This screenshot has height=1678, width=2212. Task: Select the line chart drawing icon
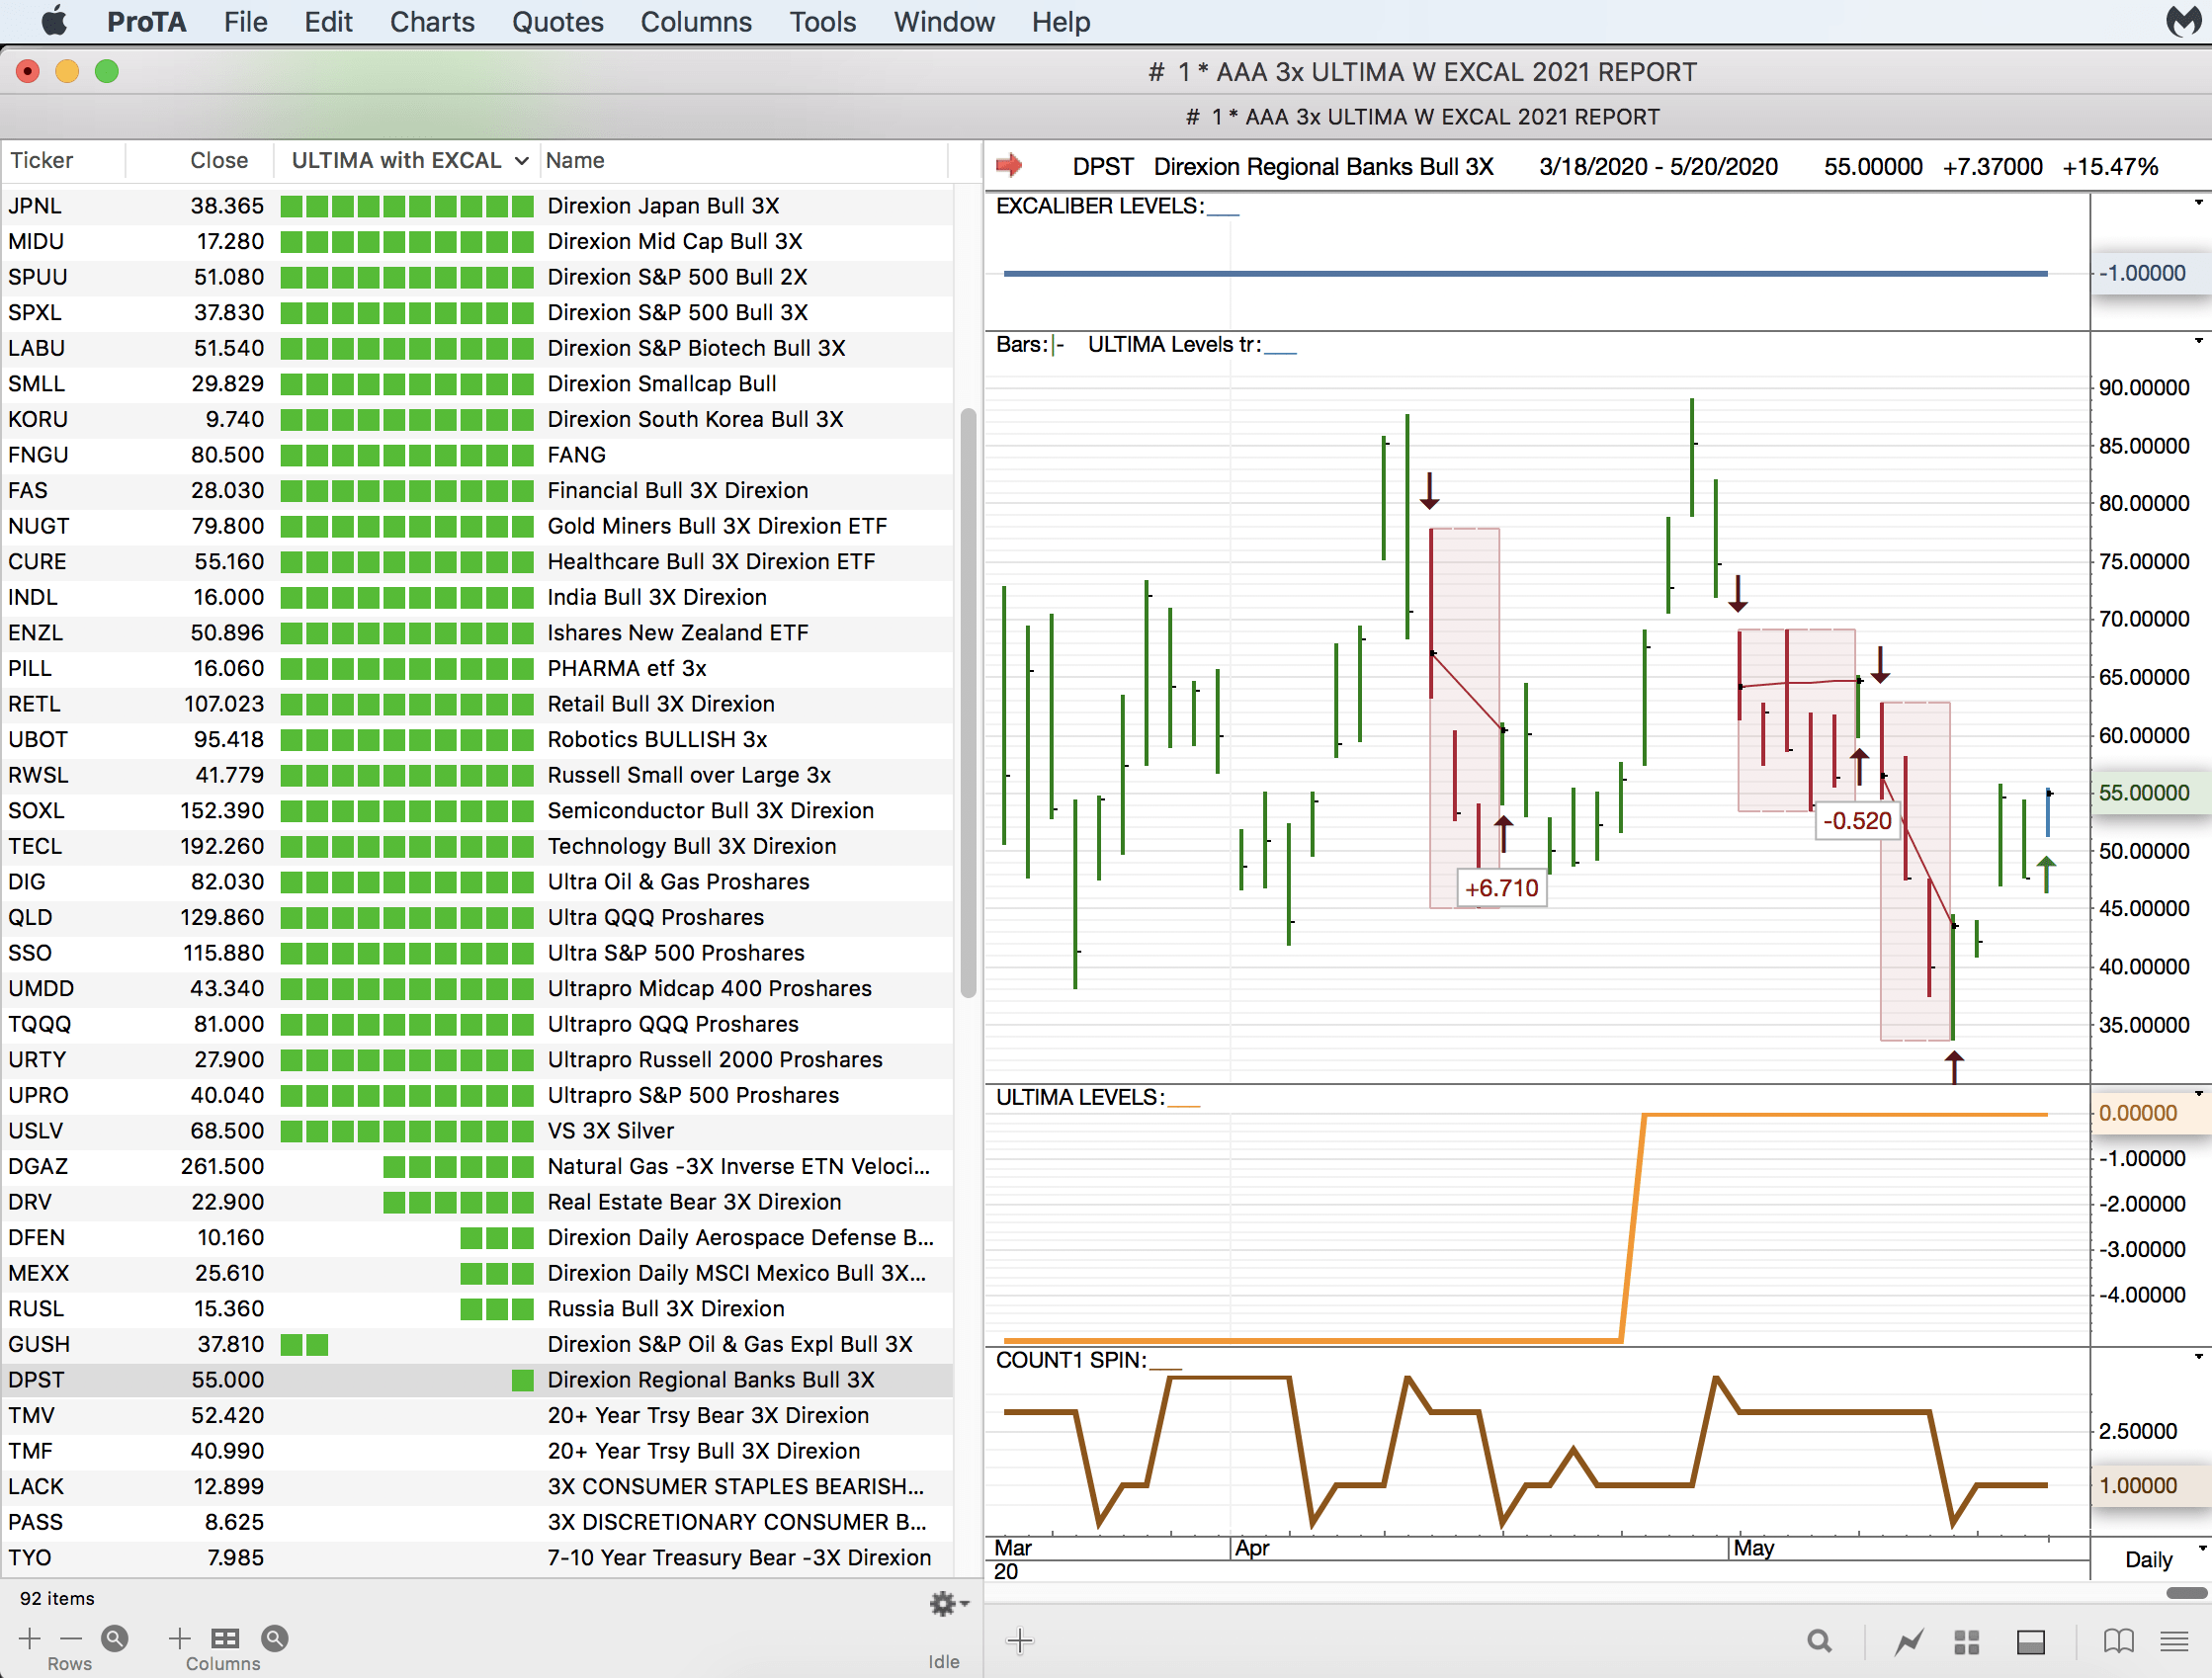(1908, 1641)
